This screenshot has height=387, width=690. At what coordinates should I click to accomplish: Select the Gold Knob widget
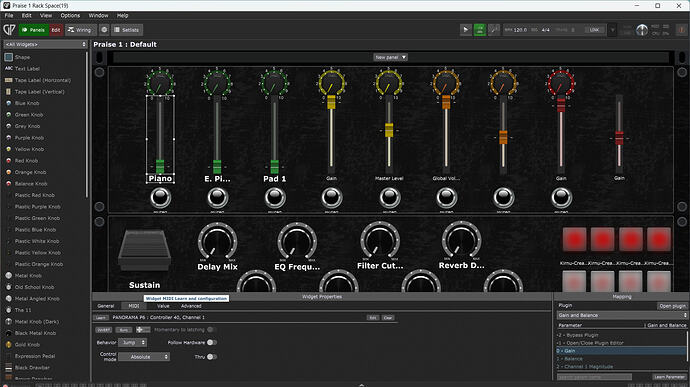click(x=22, y=345)
